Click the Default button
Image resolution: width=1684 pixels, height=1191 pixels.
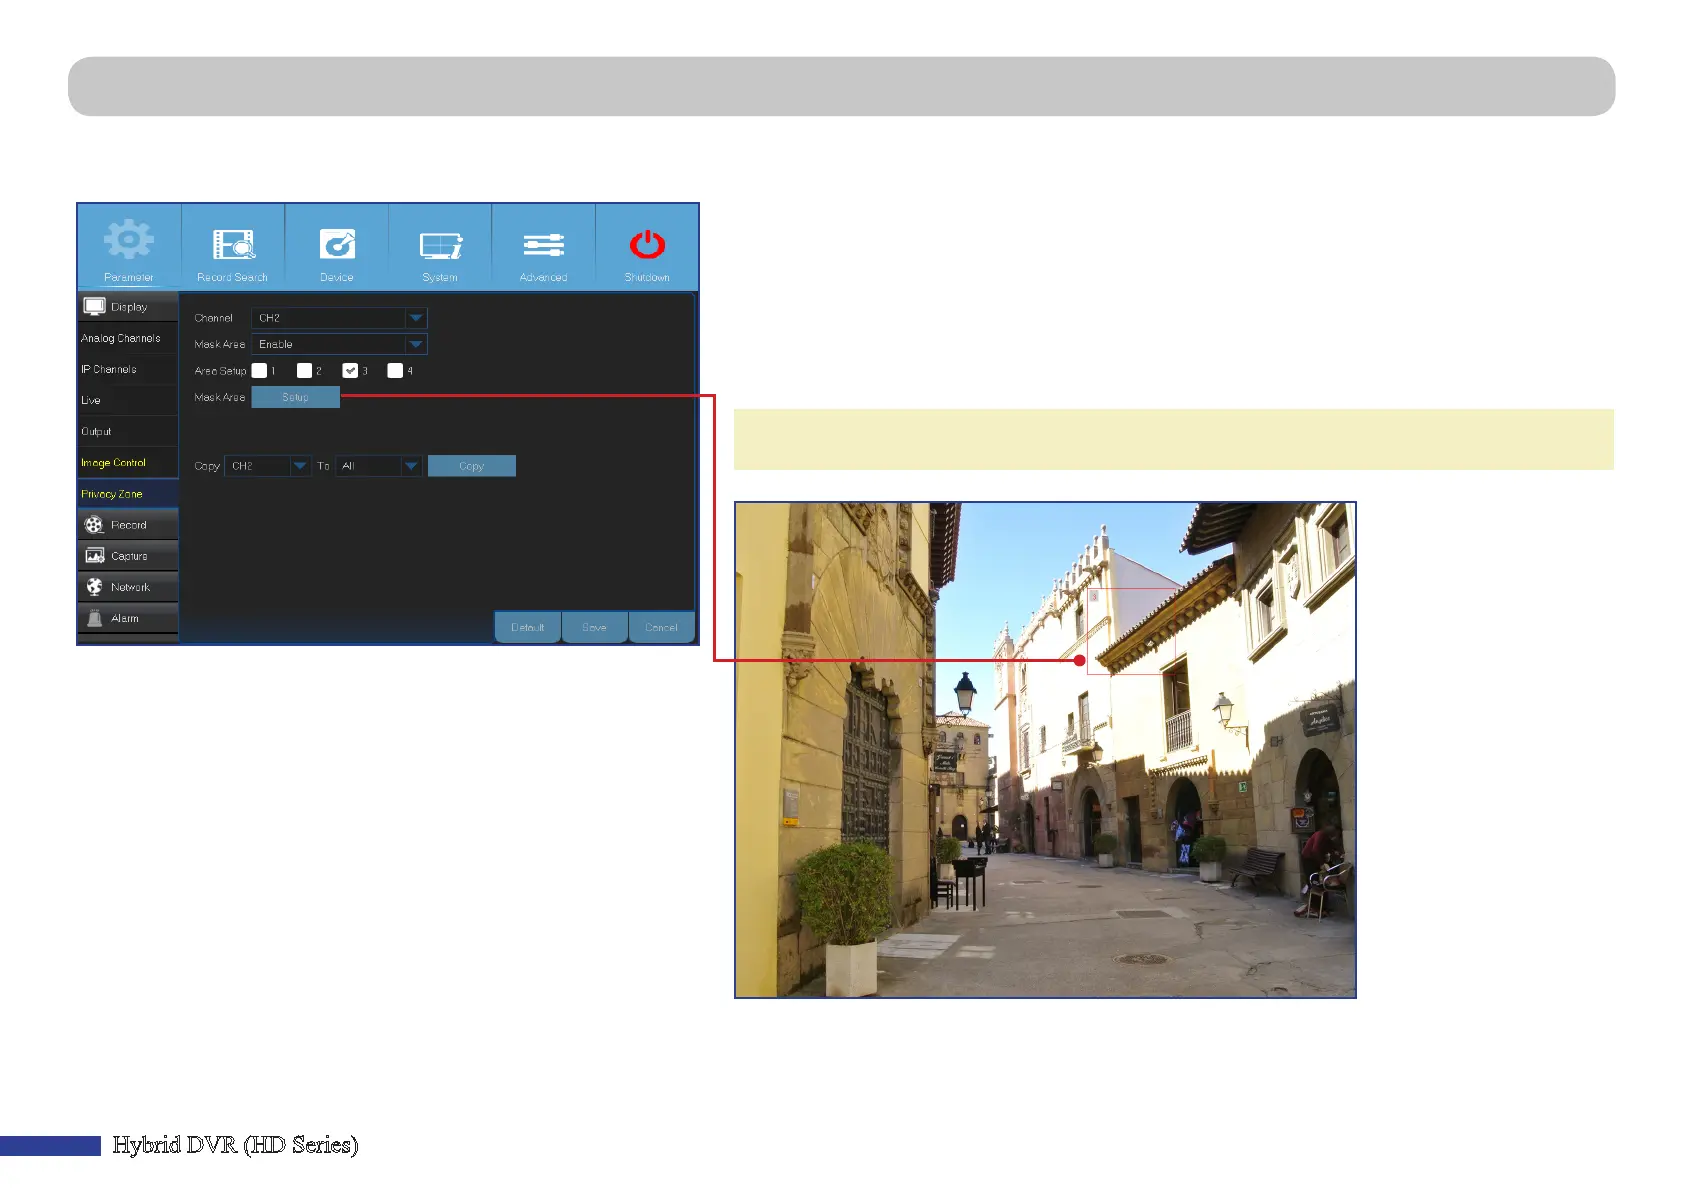click(528, 627)
